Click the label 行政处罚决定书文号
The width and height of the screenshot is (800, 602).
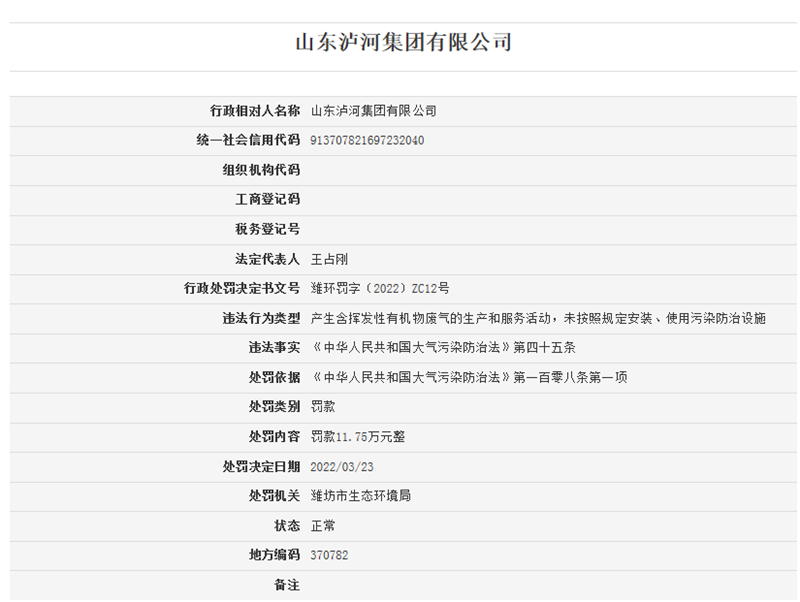pyautogui.click(x=242, y=289)
